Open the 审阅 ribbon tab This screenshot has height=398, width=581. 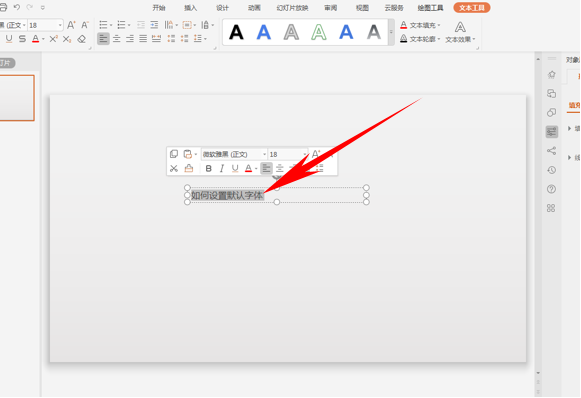[x=331, y=8]
